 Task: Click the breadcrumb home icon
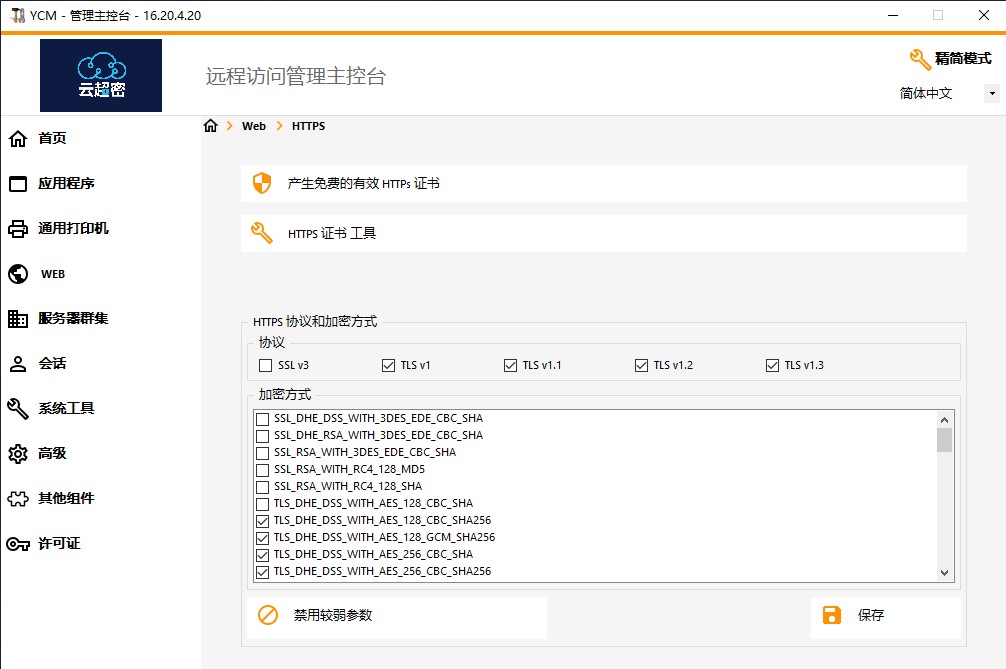pyautogui.click(x=210, y=126)
